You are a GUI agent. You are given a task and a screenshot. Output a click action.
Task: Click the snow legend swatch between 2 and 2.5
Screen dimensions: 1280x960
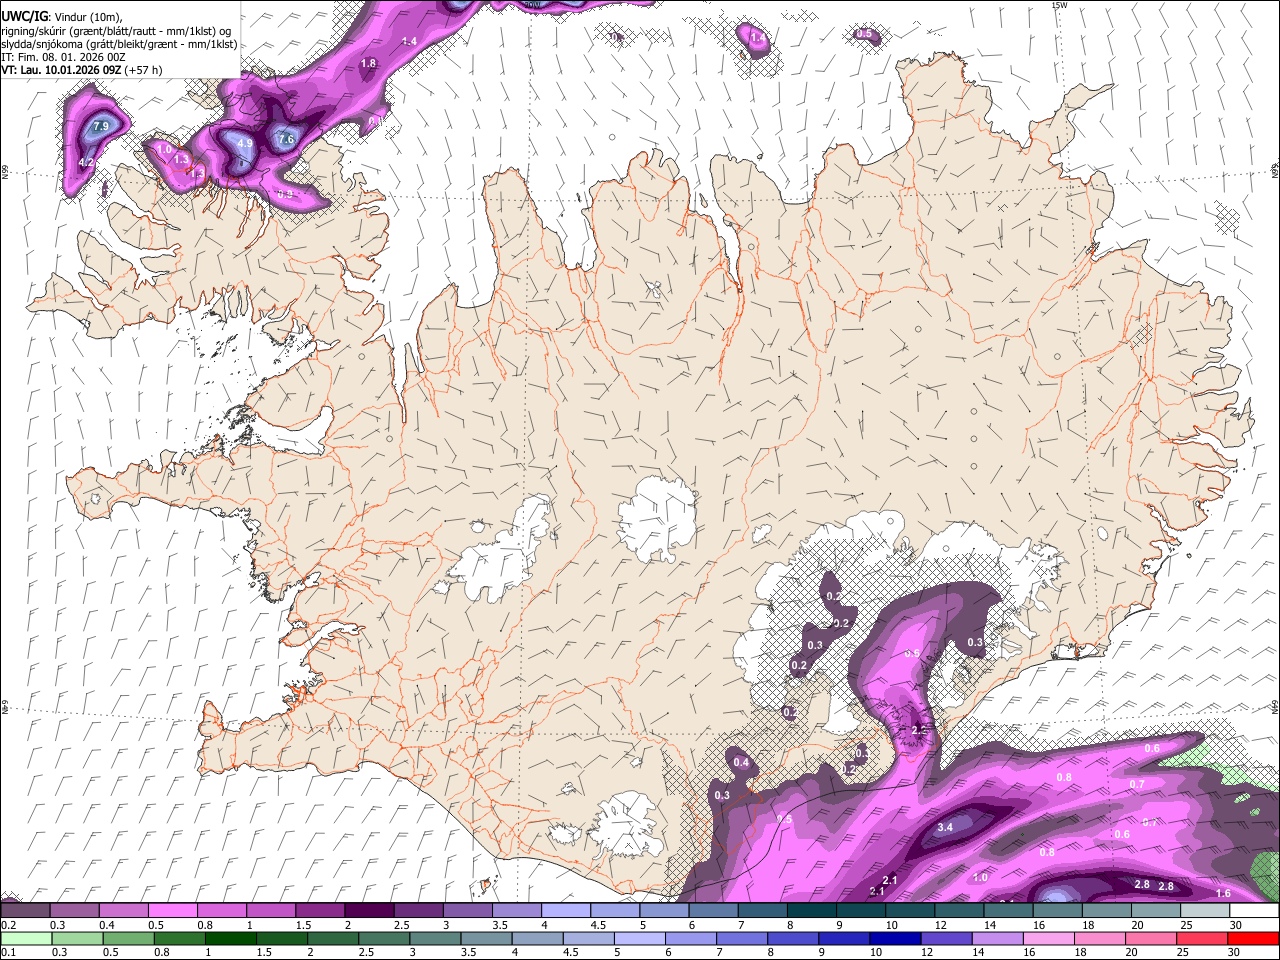point(369,911)
